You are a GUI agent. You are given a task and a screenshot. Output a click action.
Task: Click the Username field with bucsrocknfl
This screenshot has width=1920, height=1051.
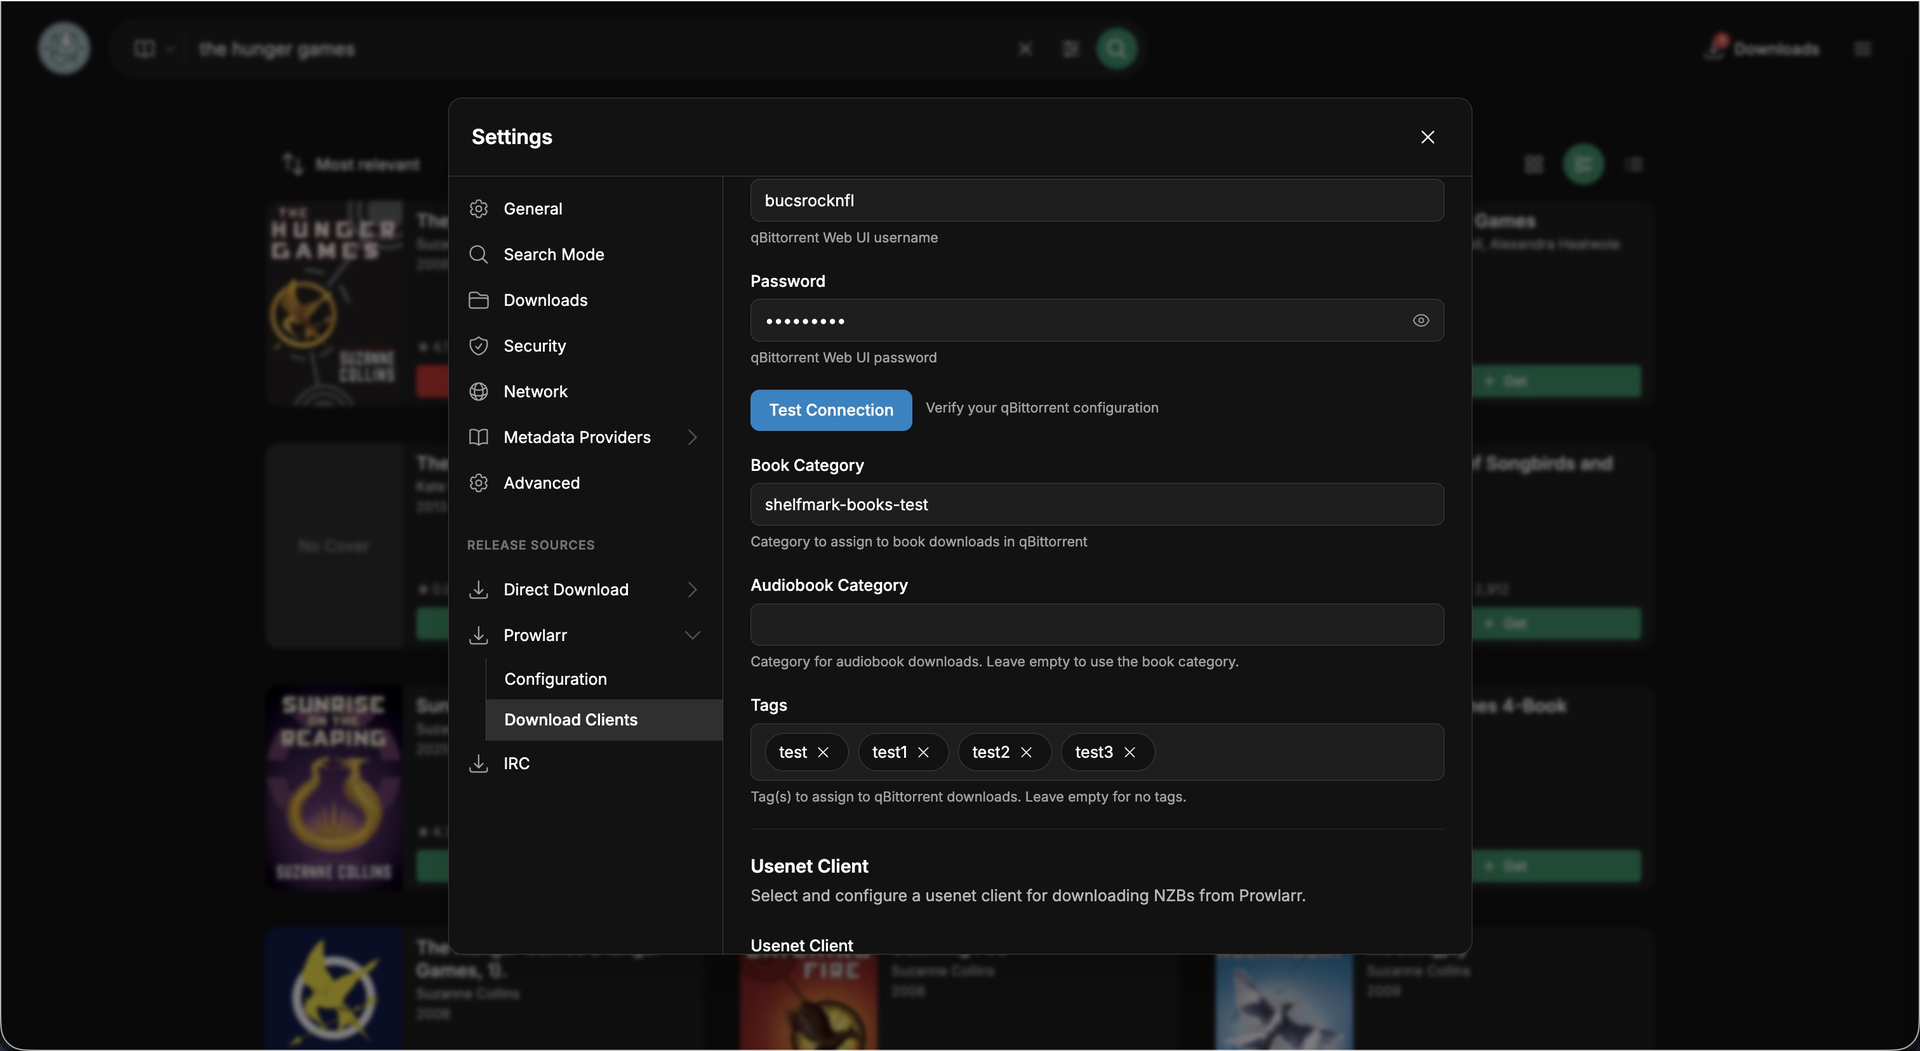click(1097, 200)
